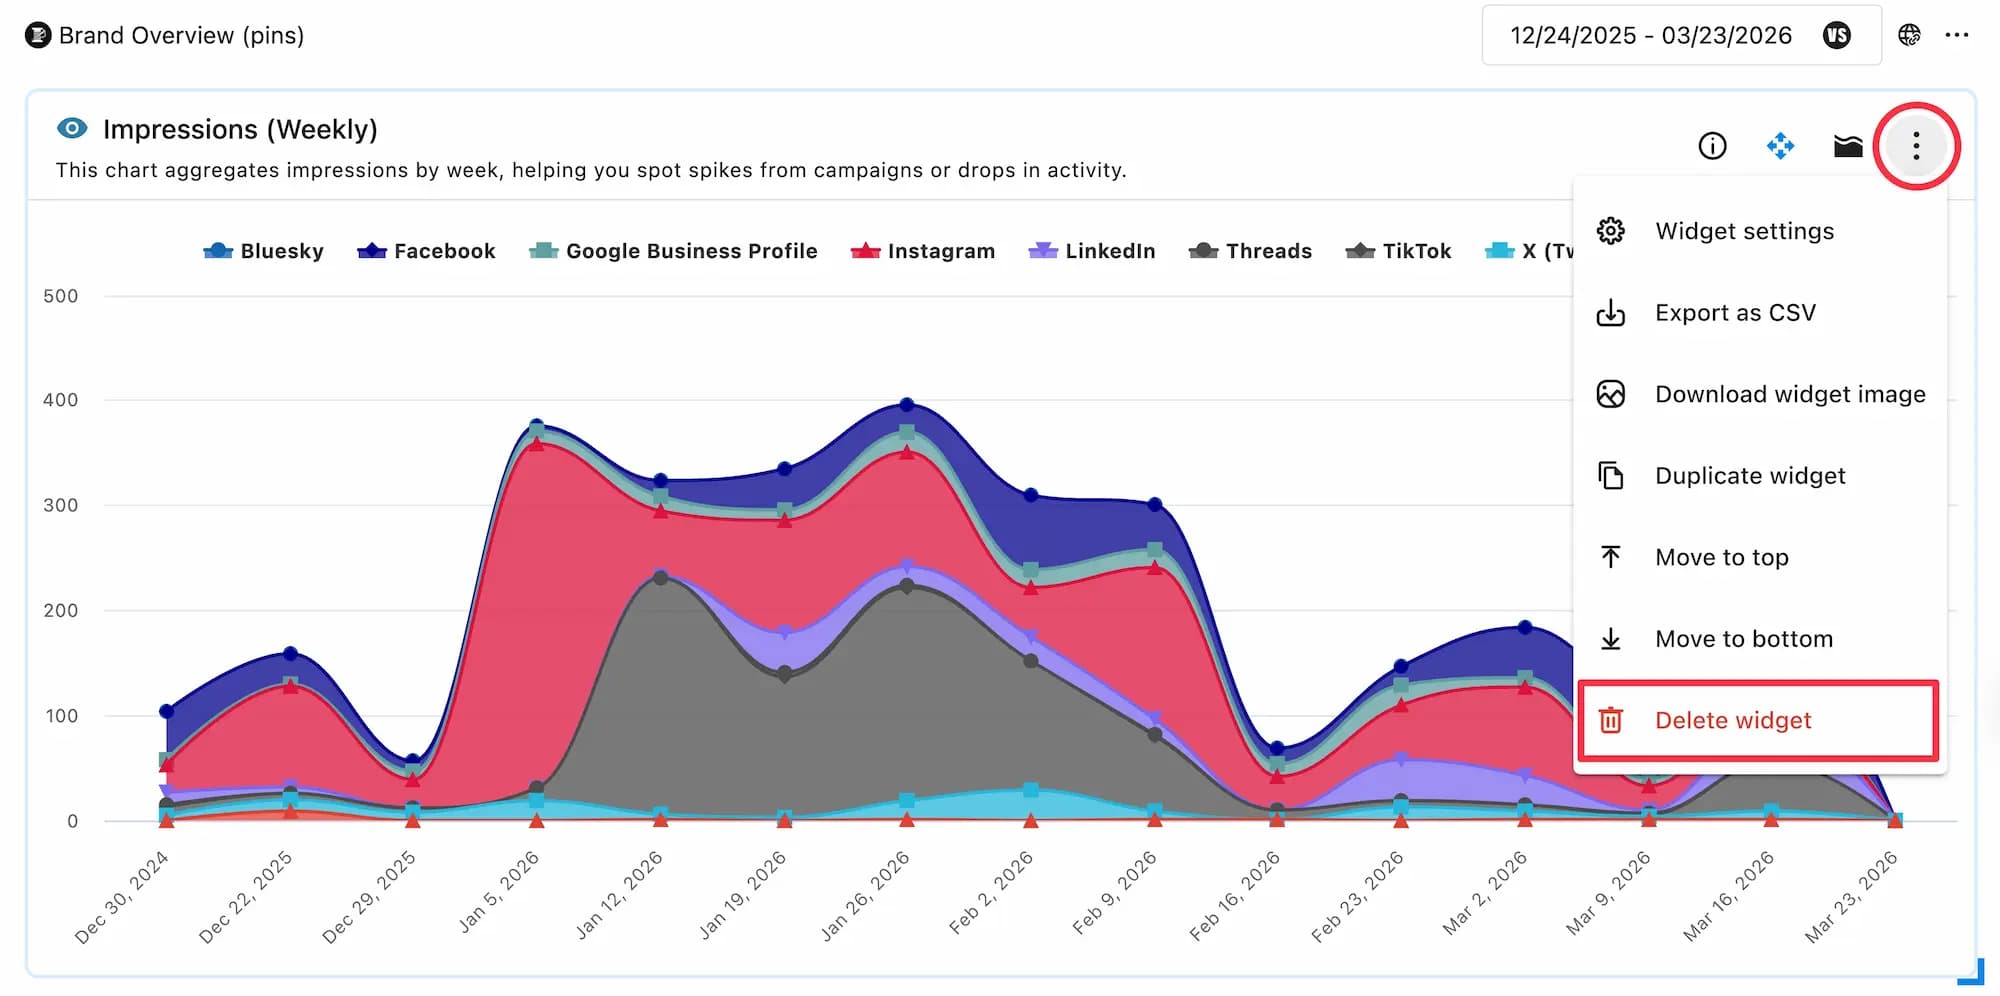Click the Brand Overview logo icon
This screenshot has width=2000, height=996.
click(38, 35)
